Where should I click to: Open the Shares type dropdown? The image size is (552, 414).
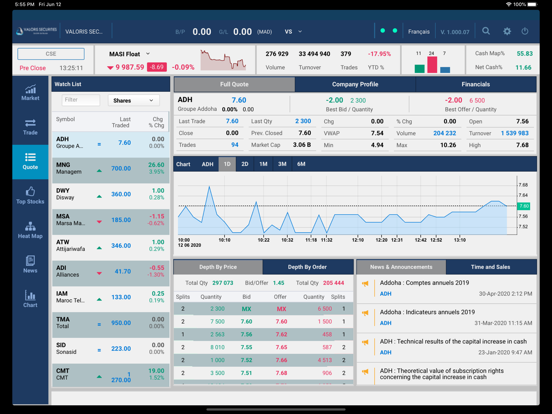click(x=133, y=100)
